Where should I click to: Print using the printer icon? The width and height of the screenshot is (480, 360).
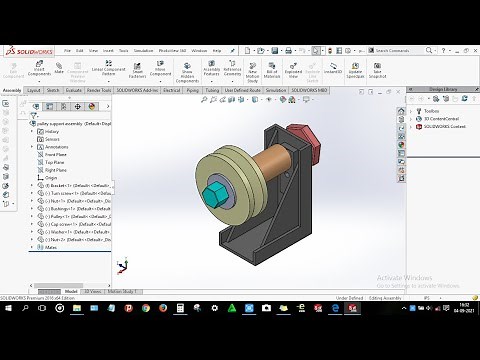pyautogui.click(x=289, y=51)
